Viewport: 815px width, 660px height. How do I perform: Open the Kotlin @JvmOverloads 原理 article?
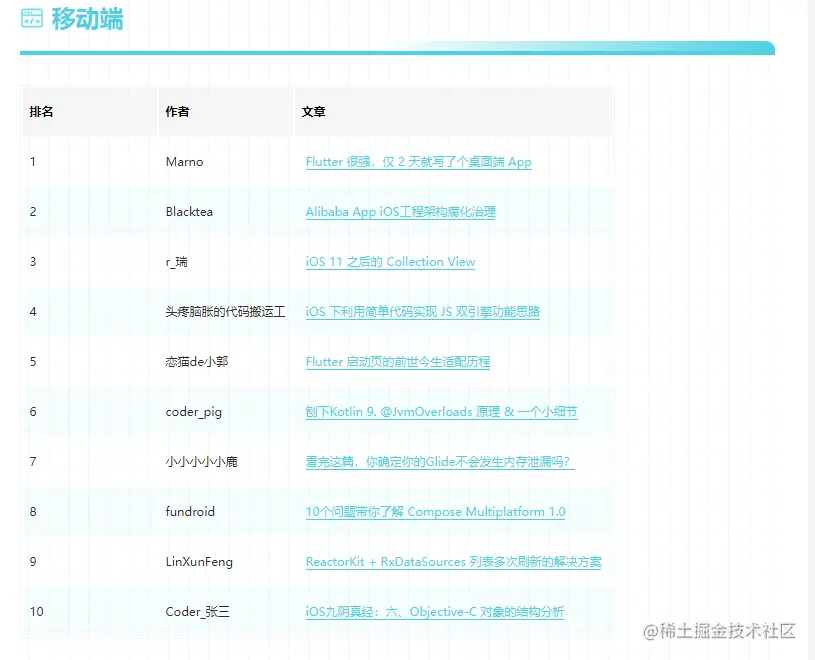tap(444, 412)
